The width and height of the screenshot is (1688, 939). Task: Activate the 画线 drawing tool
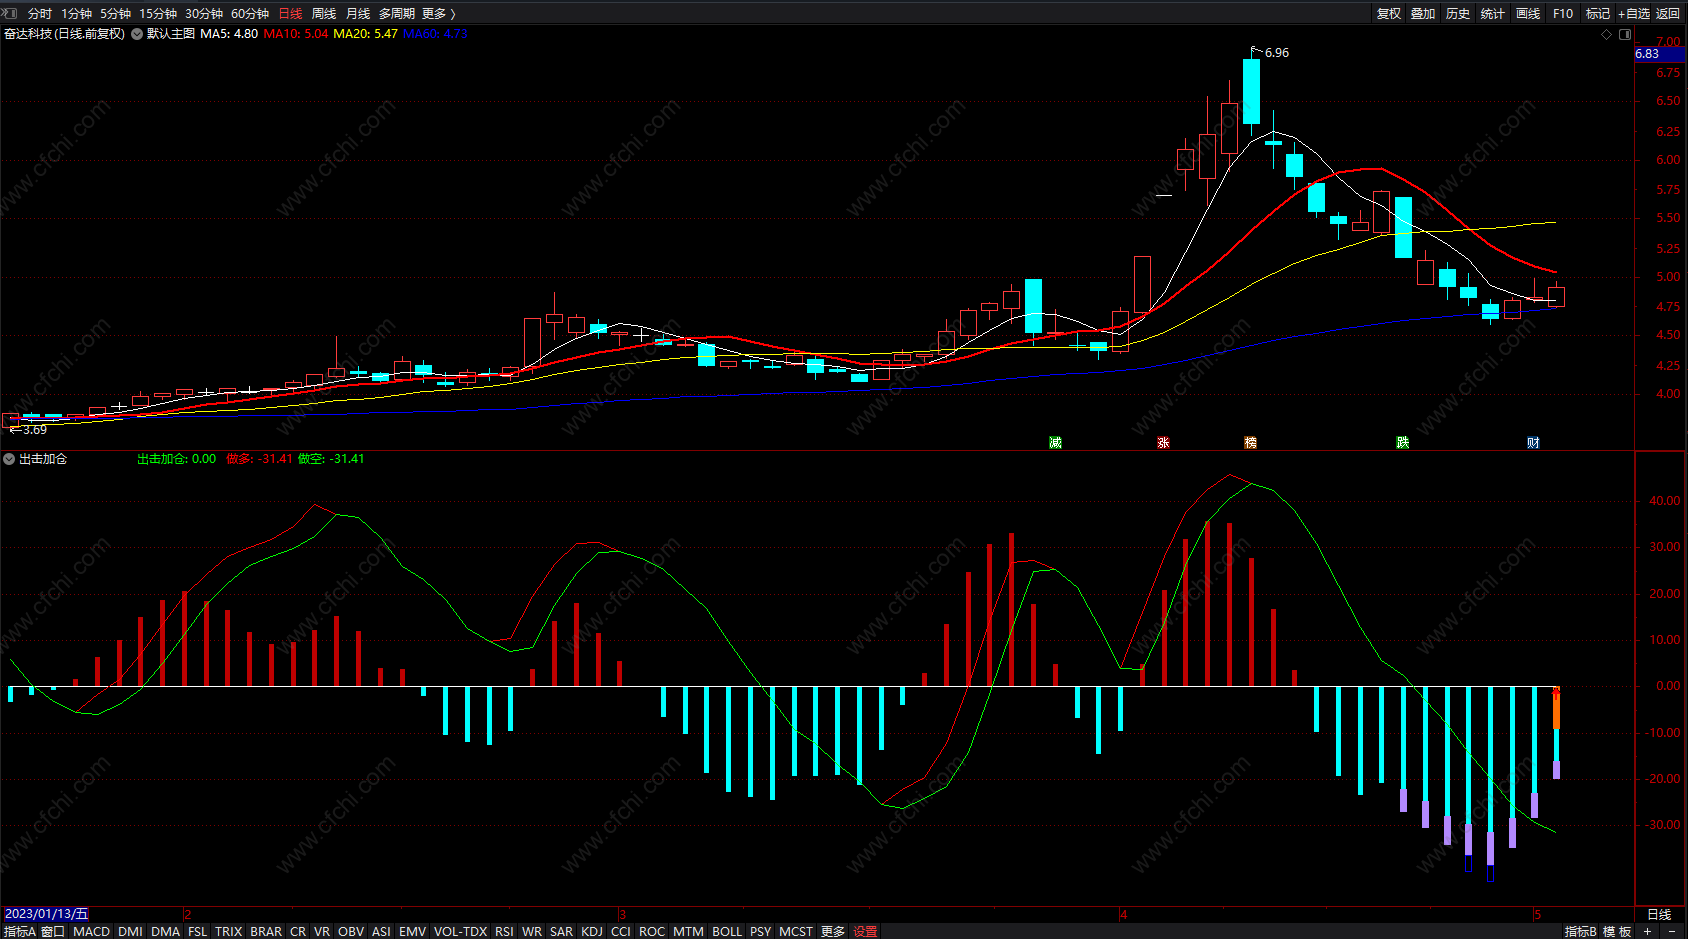pyautogui.click(x=1528, y=13)
